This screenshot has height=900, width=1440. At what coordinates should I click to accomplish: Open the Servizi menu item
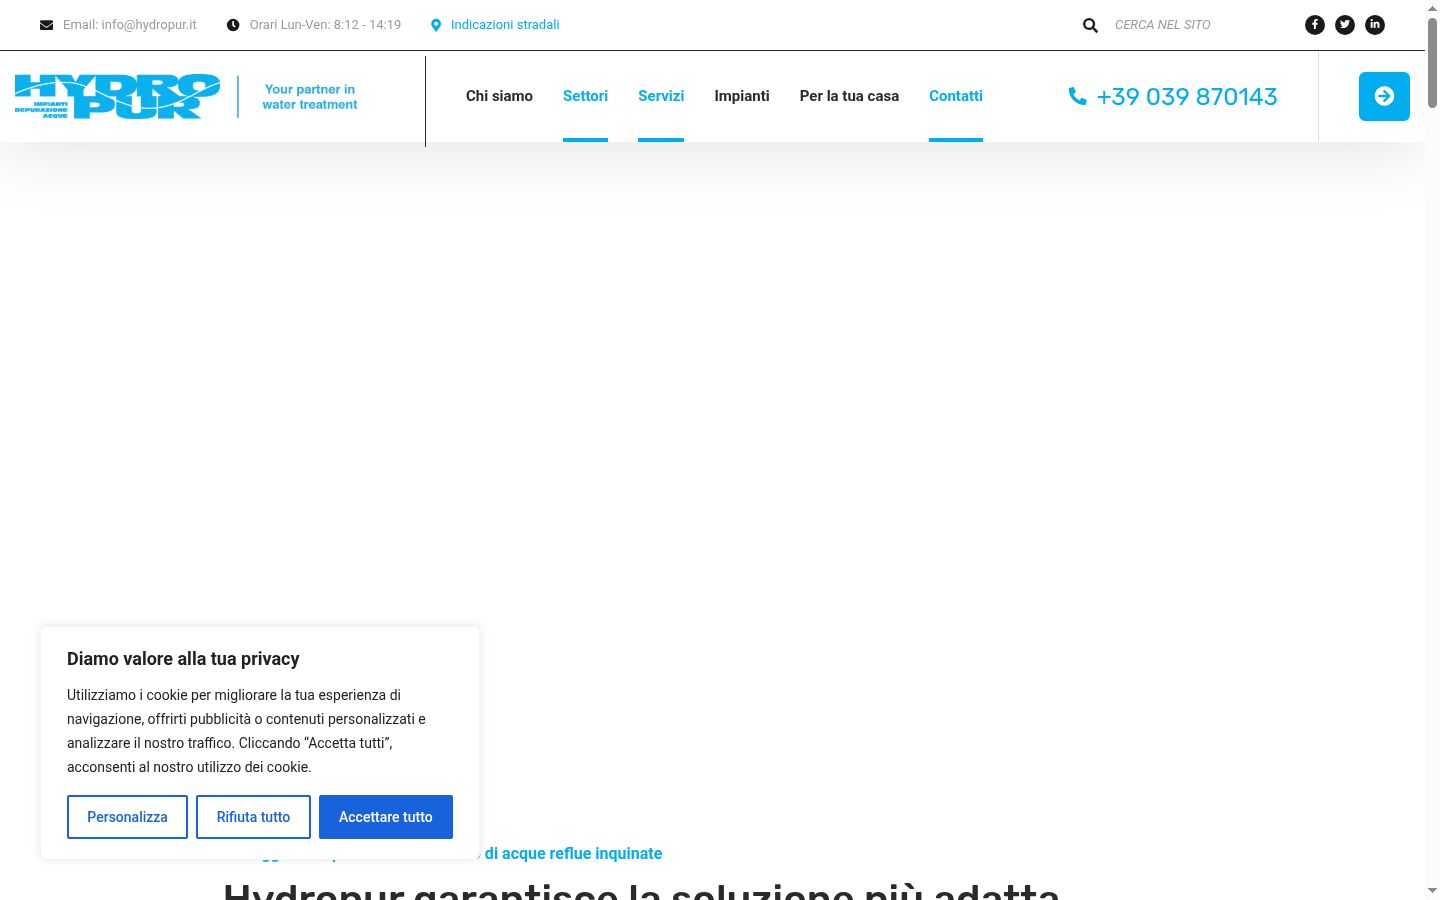point(661,96)
